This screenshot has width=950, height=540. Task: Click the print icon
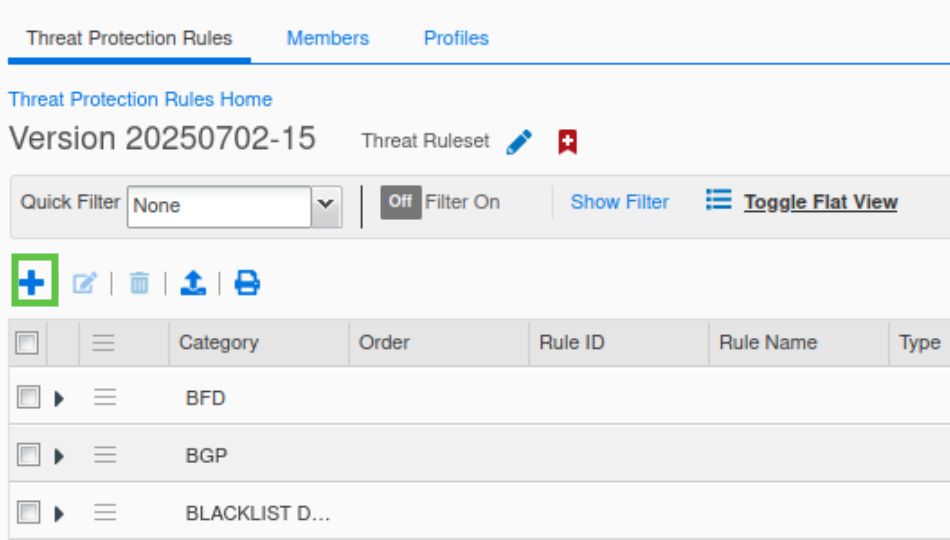point(247,284)
